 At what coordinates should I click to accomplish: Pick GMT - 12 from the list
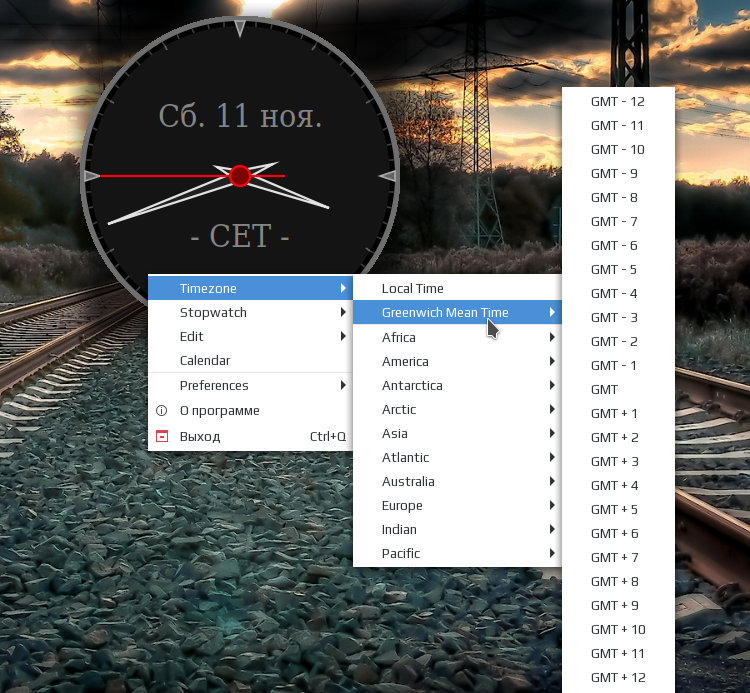pyautogui.click(x=618, y=101)
